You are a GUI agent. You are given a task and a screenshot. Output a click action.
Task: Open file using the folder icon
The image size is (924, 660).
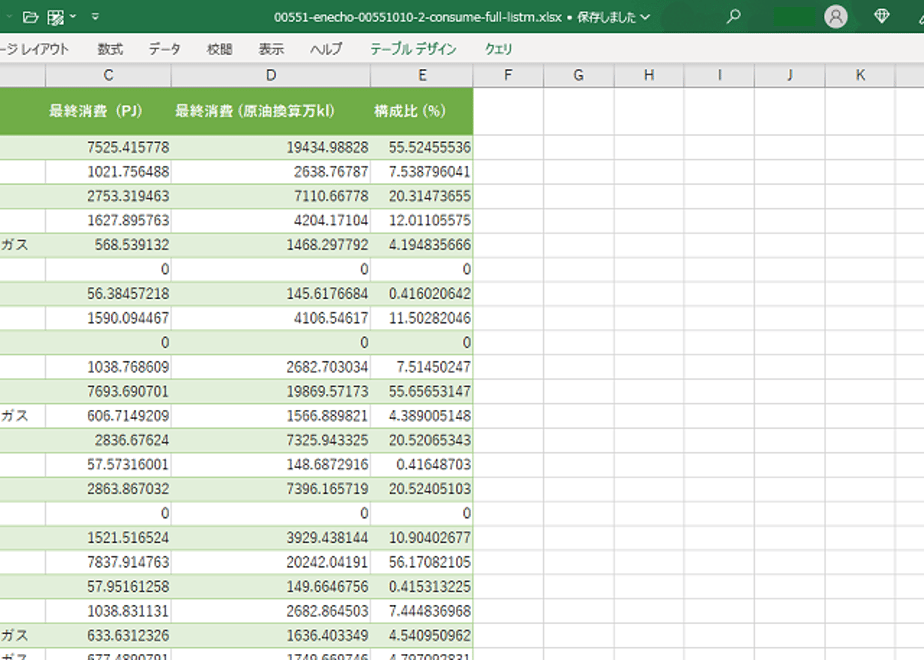coord(30,17)
